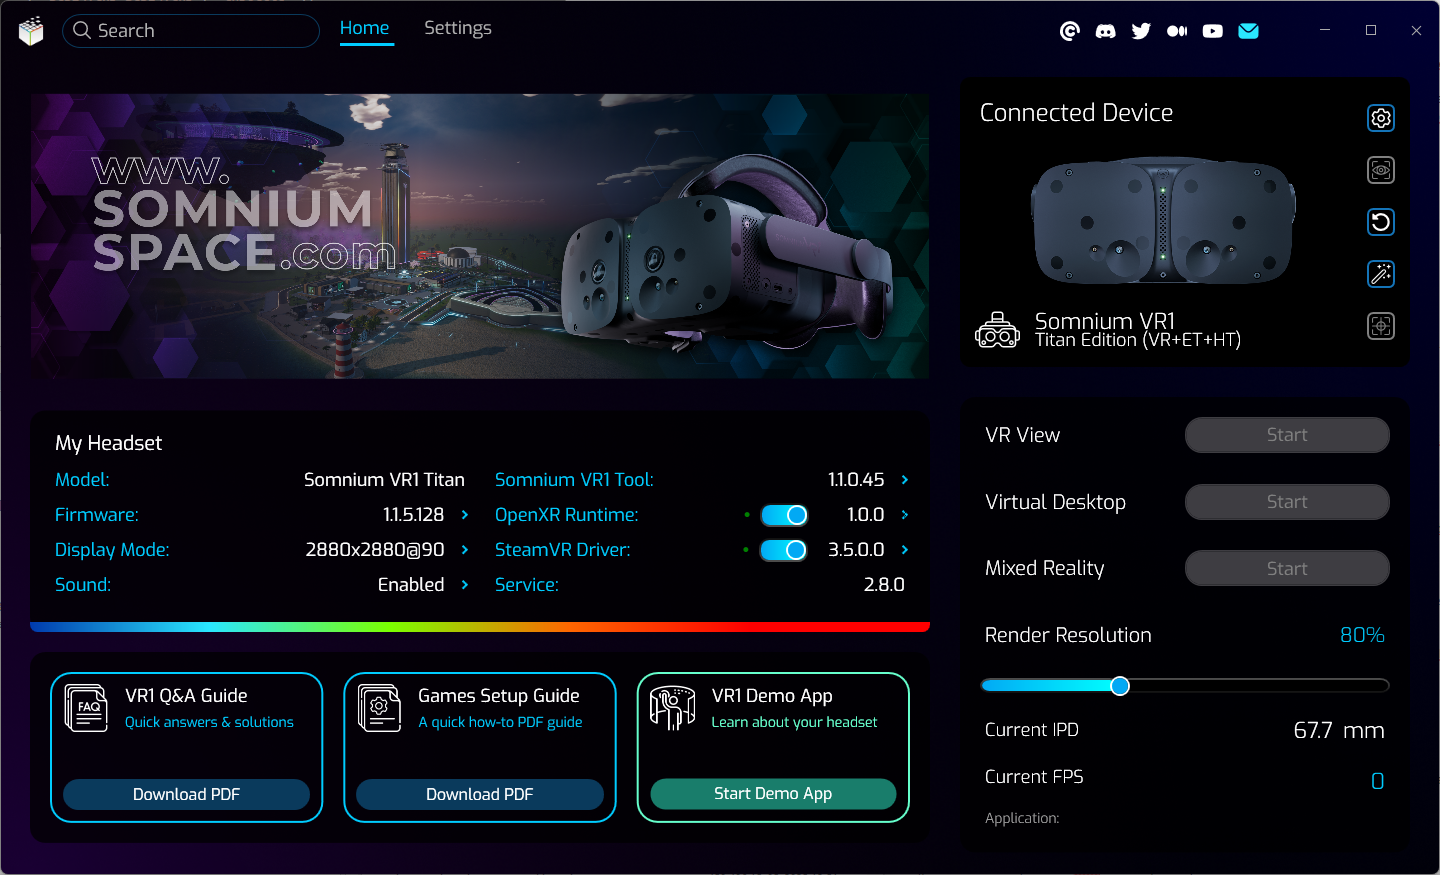Screen dimensions: 1440x875
Task: Open the magic wand setup wizard icon
Action: click(x=1380, y=274)
